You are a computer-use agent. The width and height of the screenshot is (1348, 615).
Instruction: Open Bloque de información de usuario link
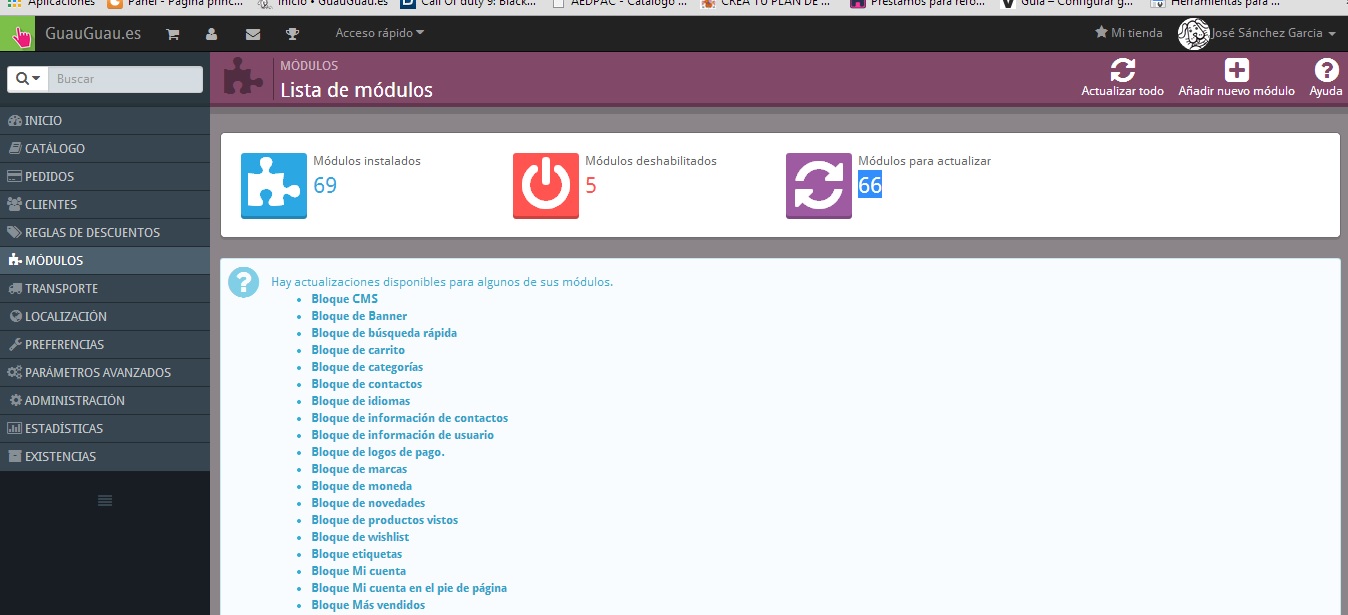pos(402,435)
